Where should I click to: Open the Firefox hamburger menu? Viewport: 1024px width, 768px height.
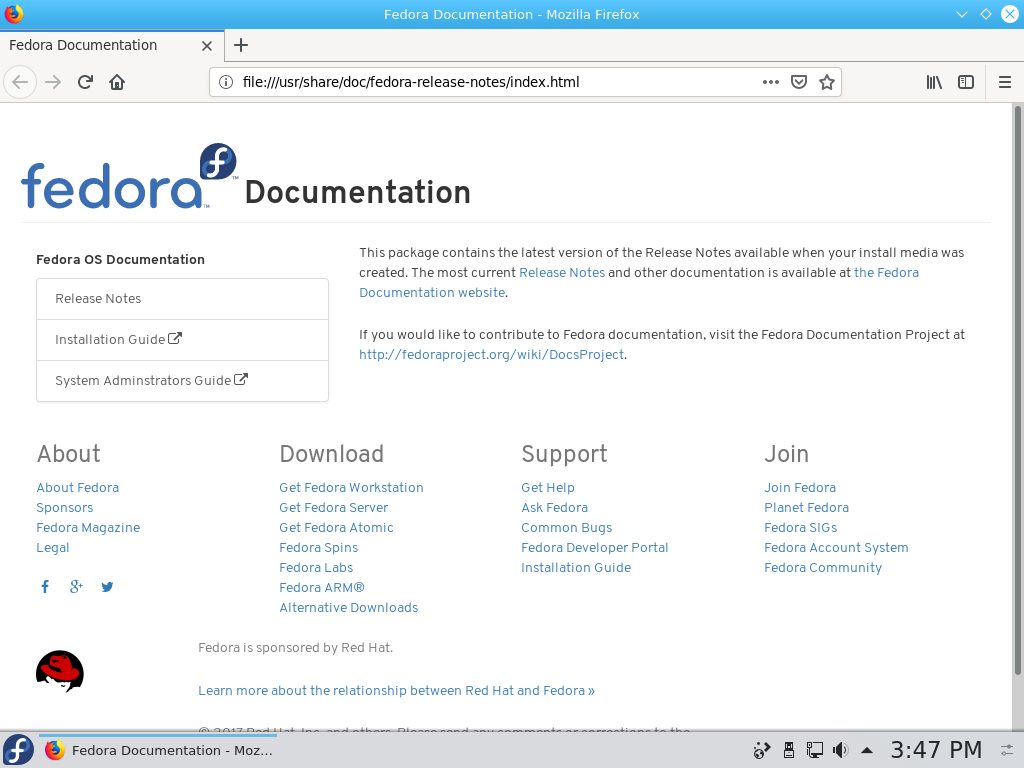click(x=1005, y=82)
